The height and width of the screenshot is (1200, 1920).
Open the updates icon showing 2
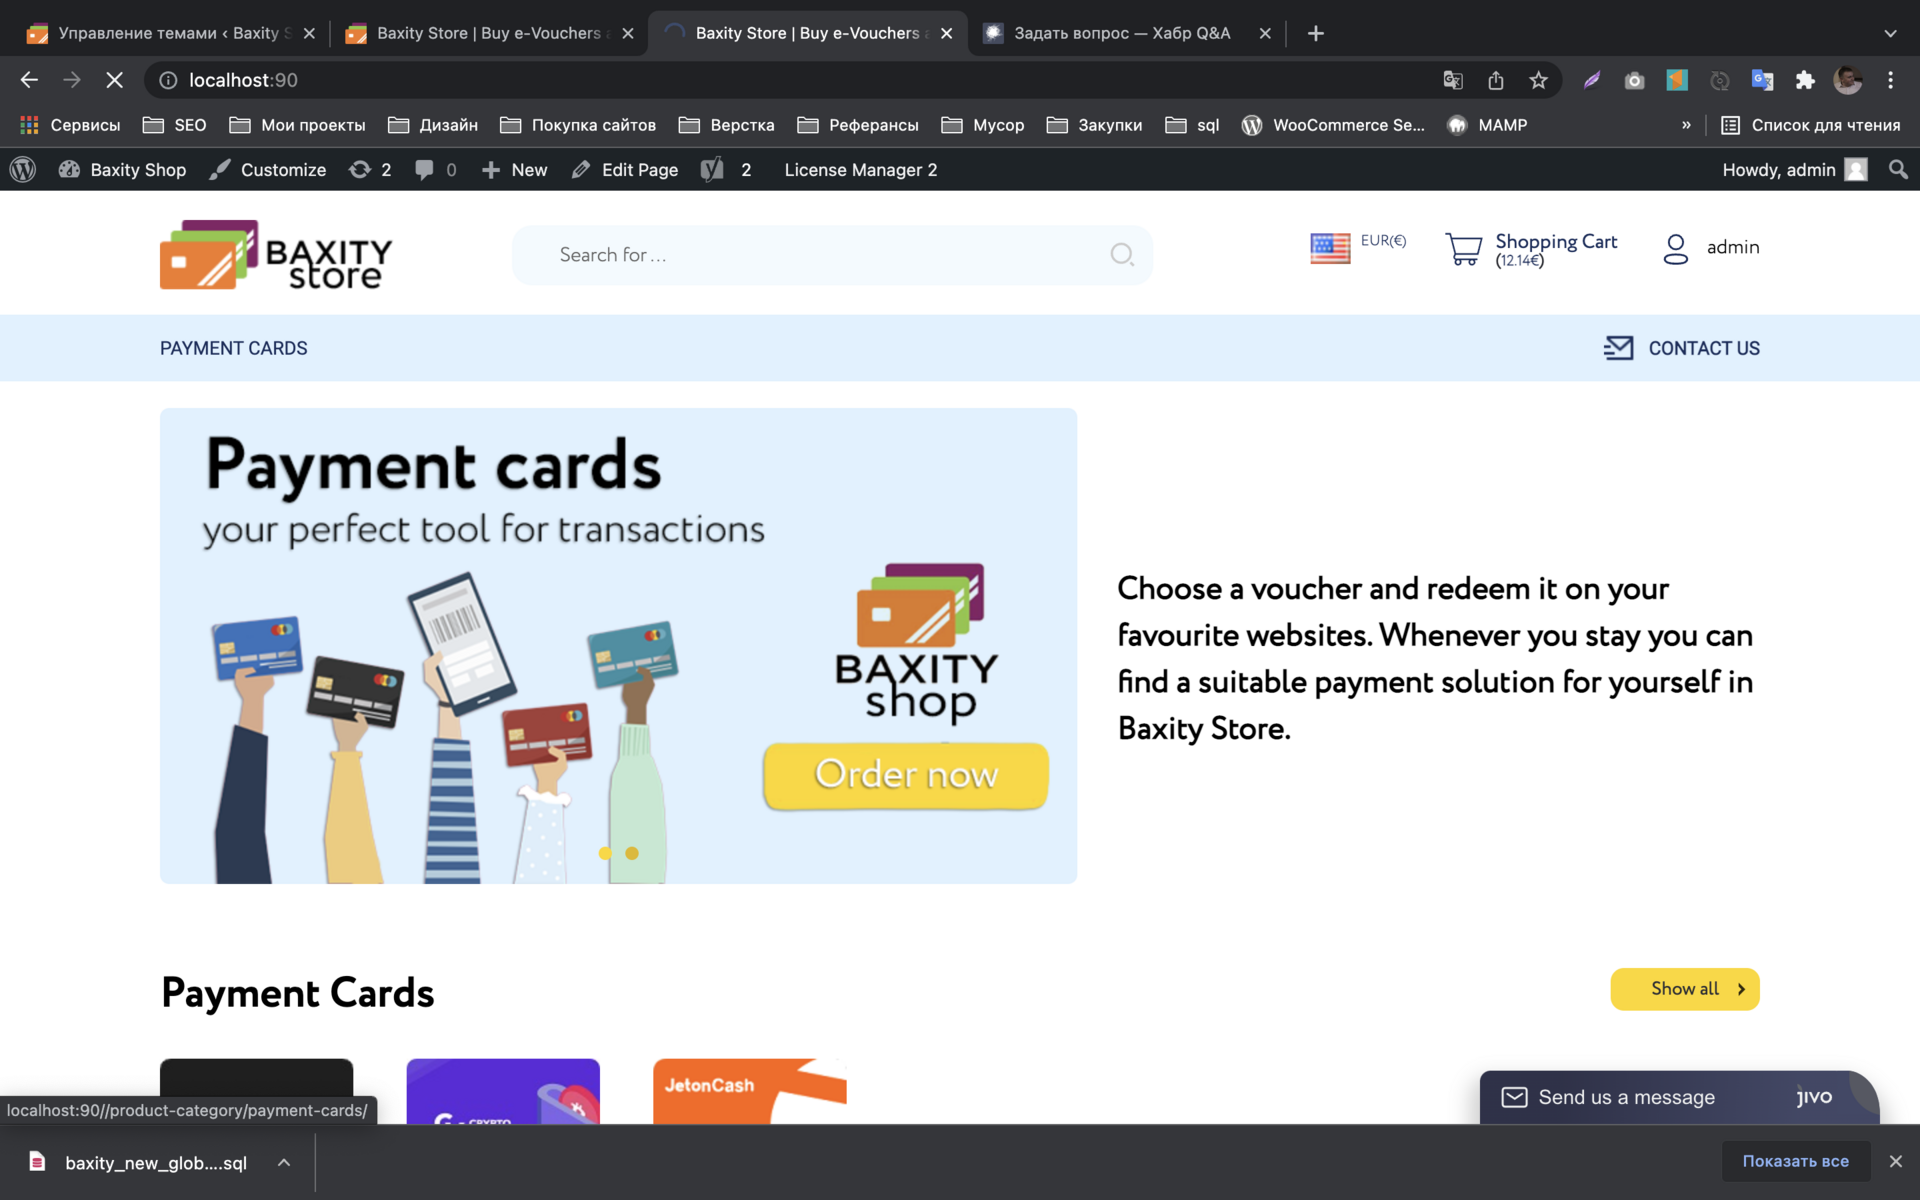pos(369,170)
